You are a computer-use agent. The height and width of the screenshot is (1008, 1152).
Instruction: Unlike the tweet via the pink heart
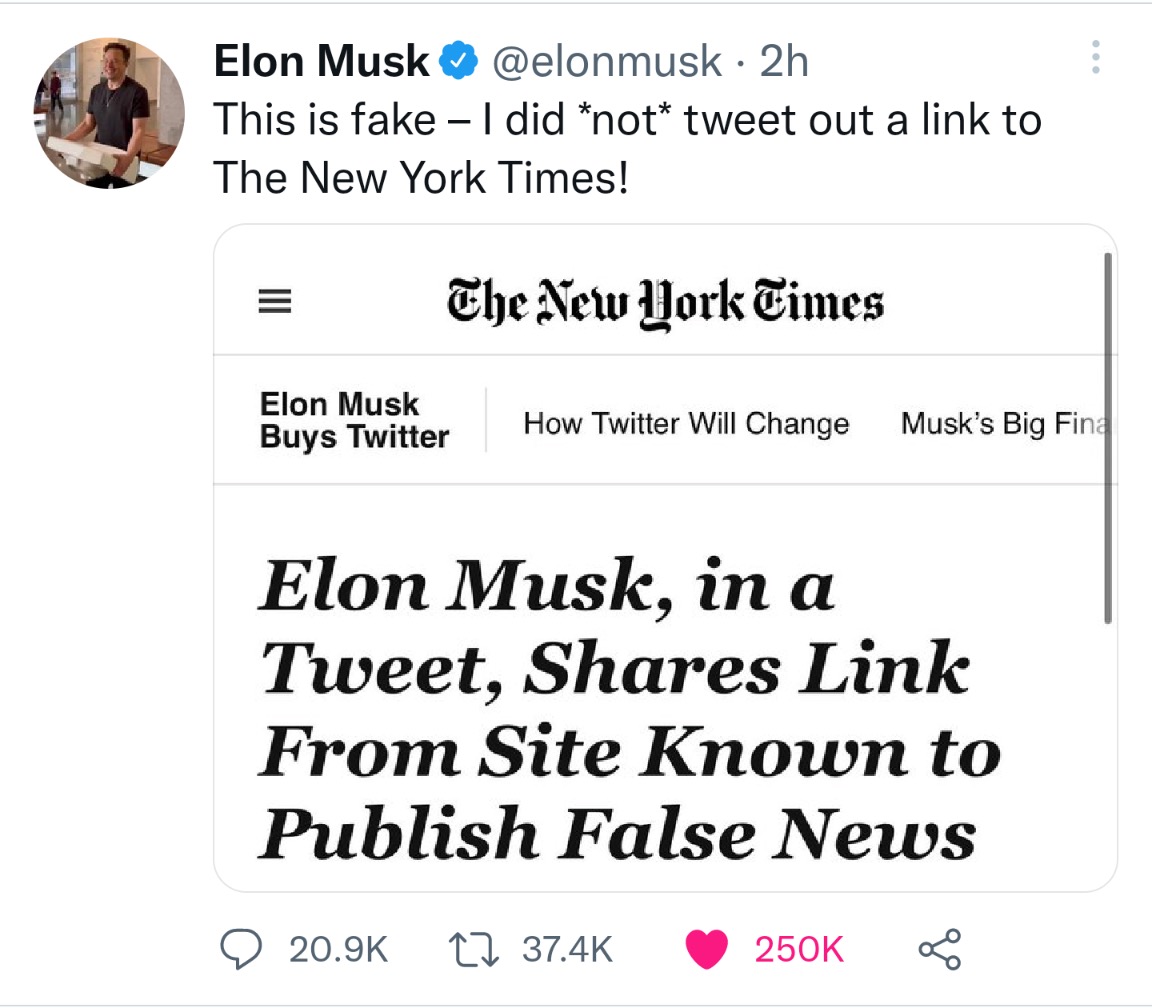[707, 949]
